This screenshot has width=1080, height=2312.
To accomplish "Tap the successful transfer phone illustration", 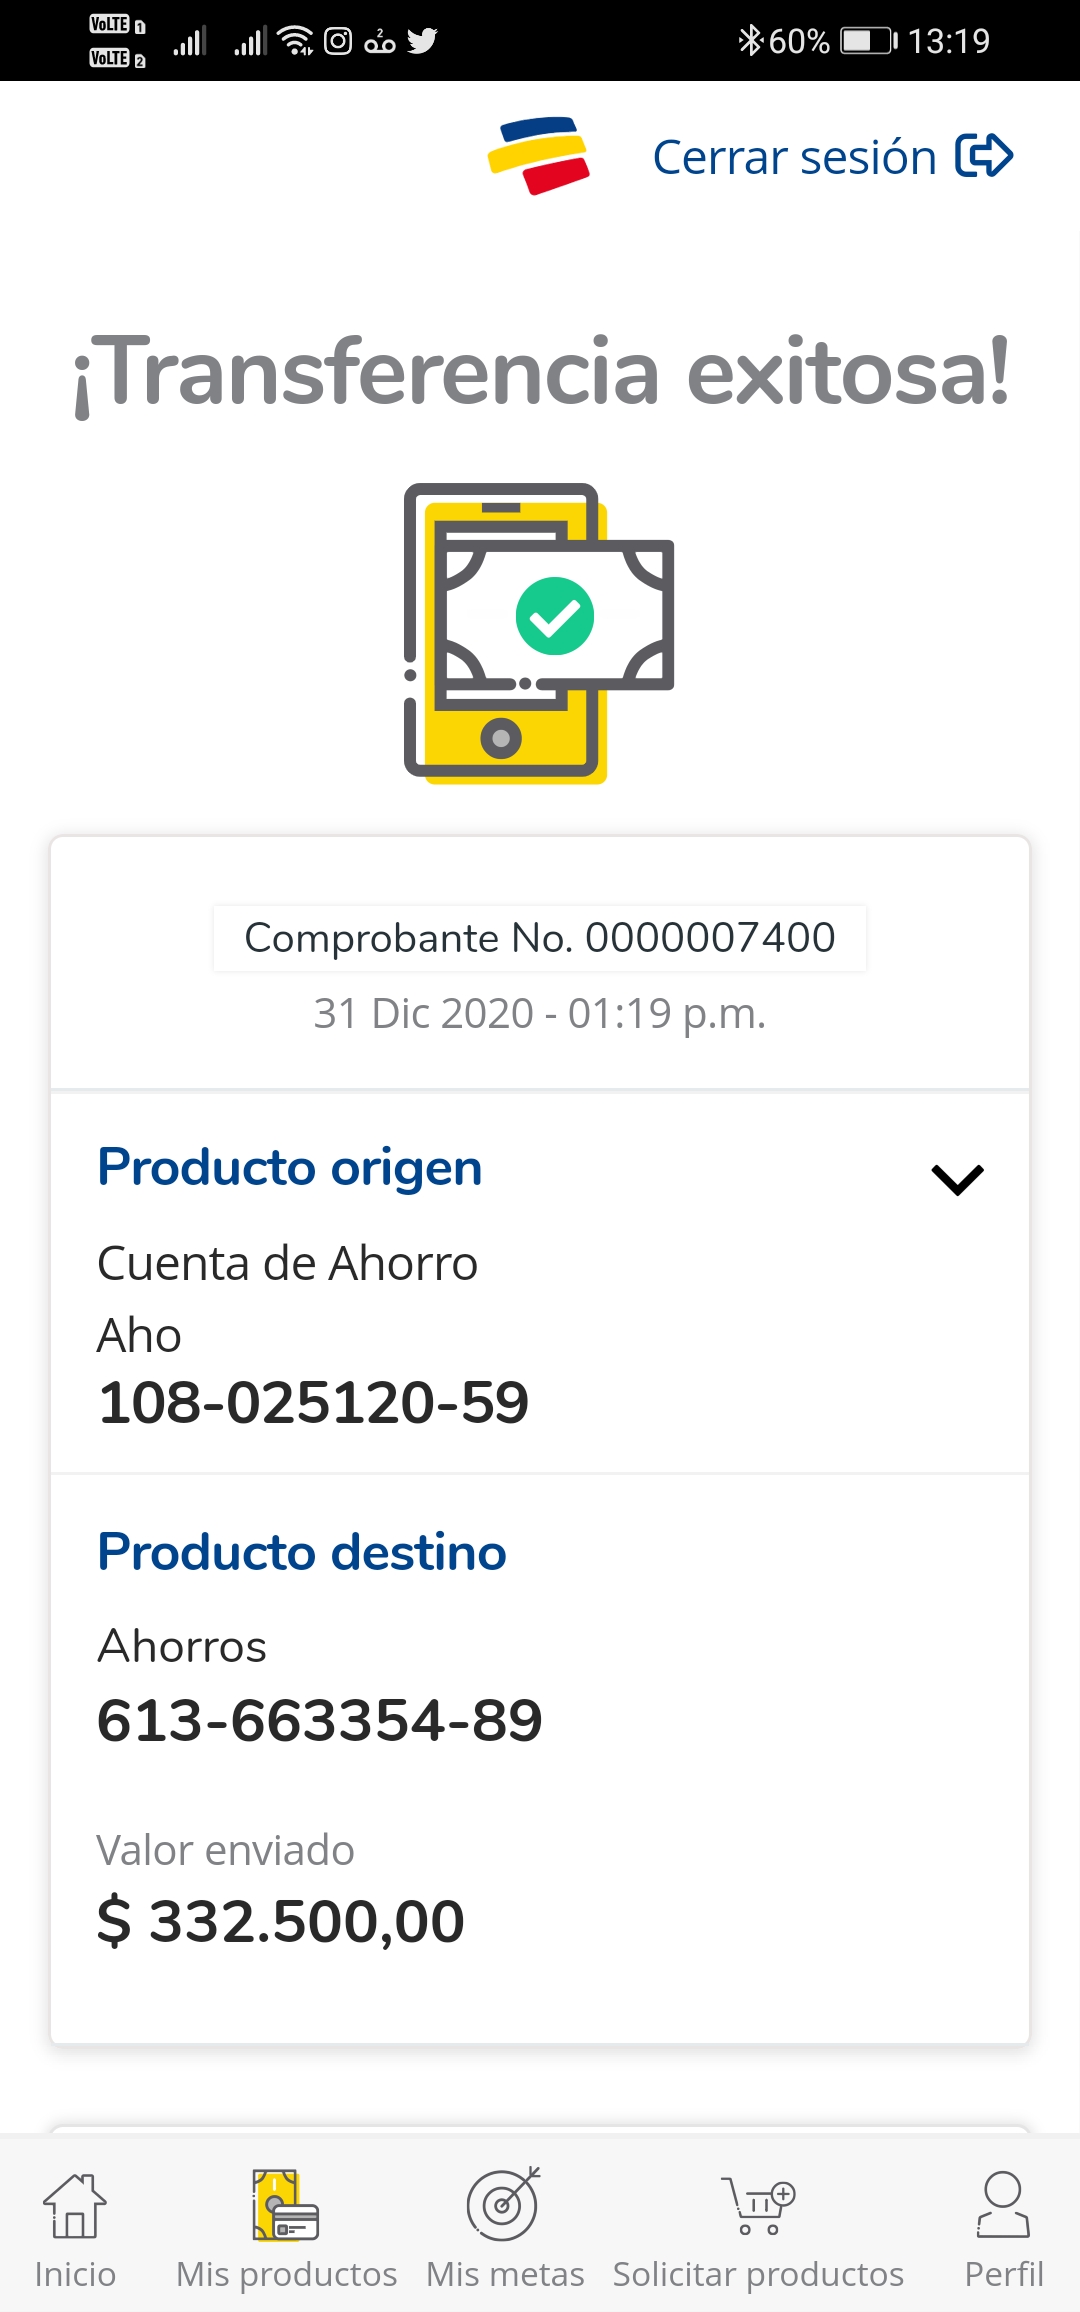I will (x=538, y=632).
